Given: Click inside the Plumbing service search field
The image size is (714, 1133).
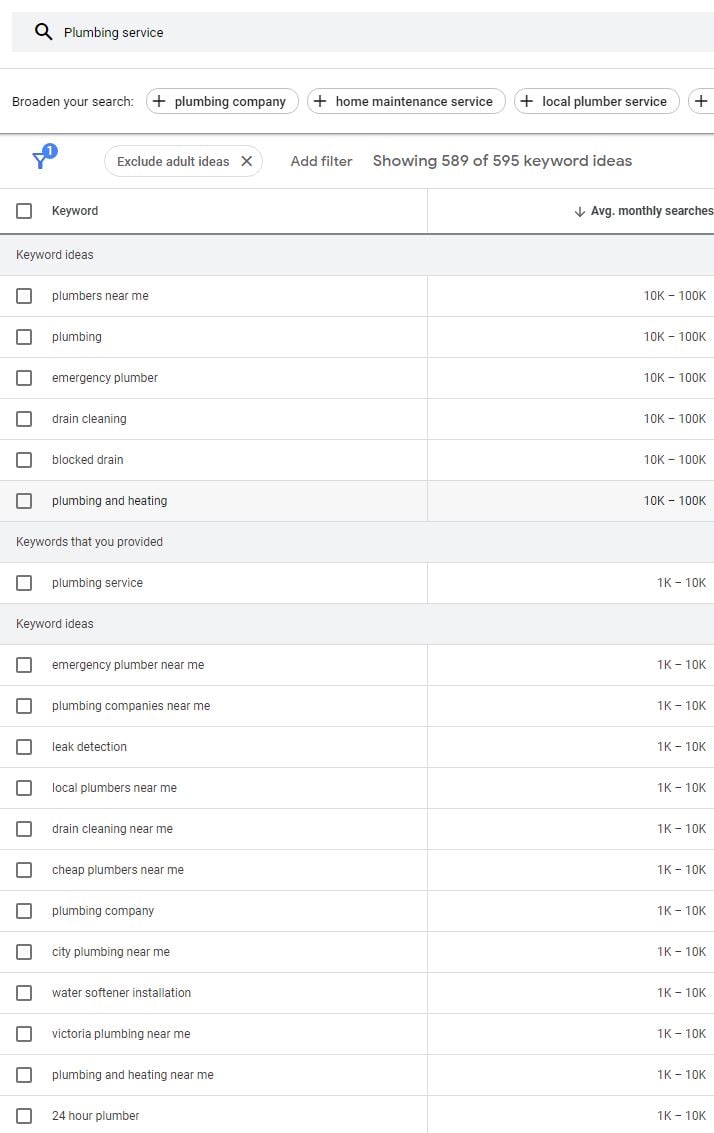Looking at the screenshot, I should point(112,31).
